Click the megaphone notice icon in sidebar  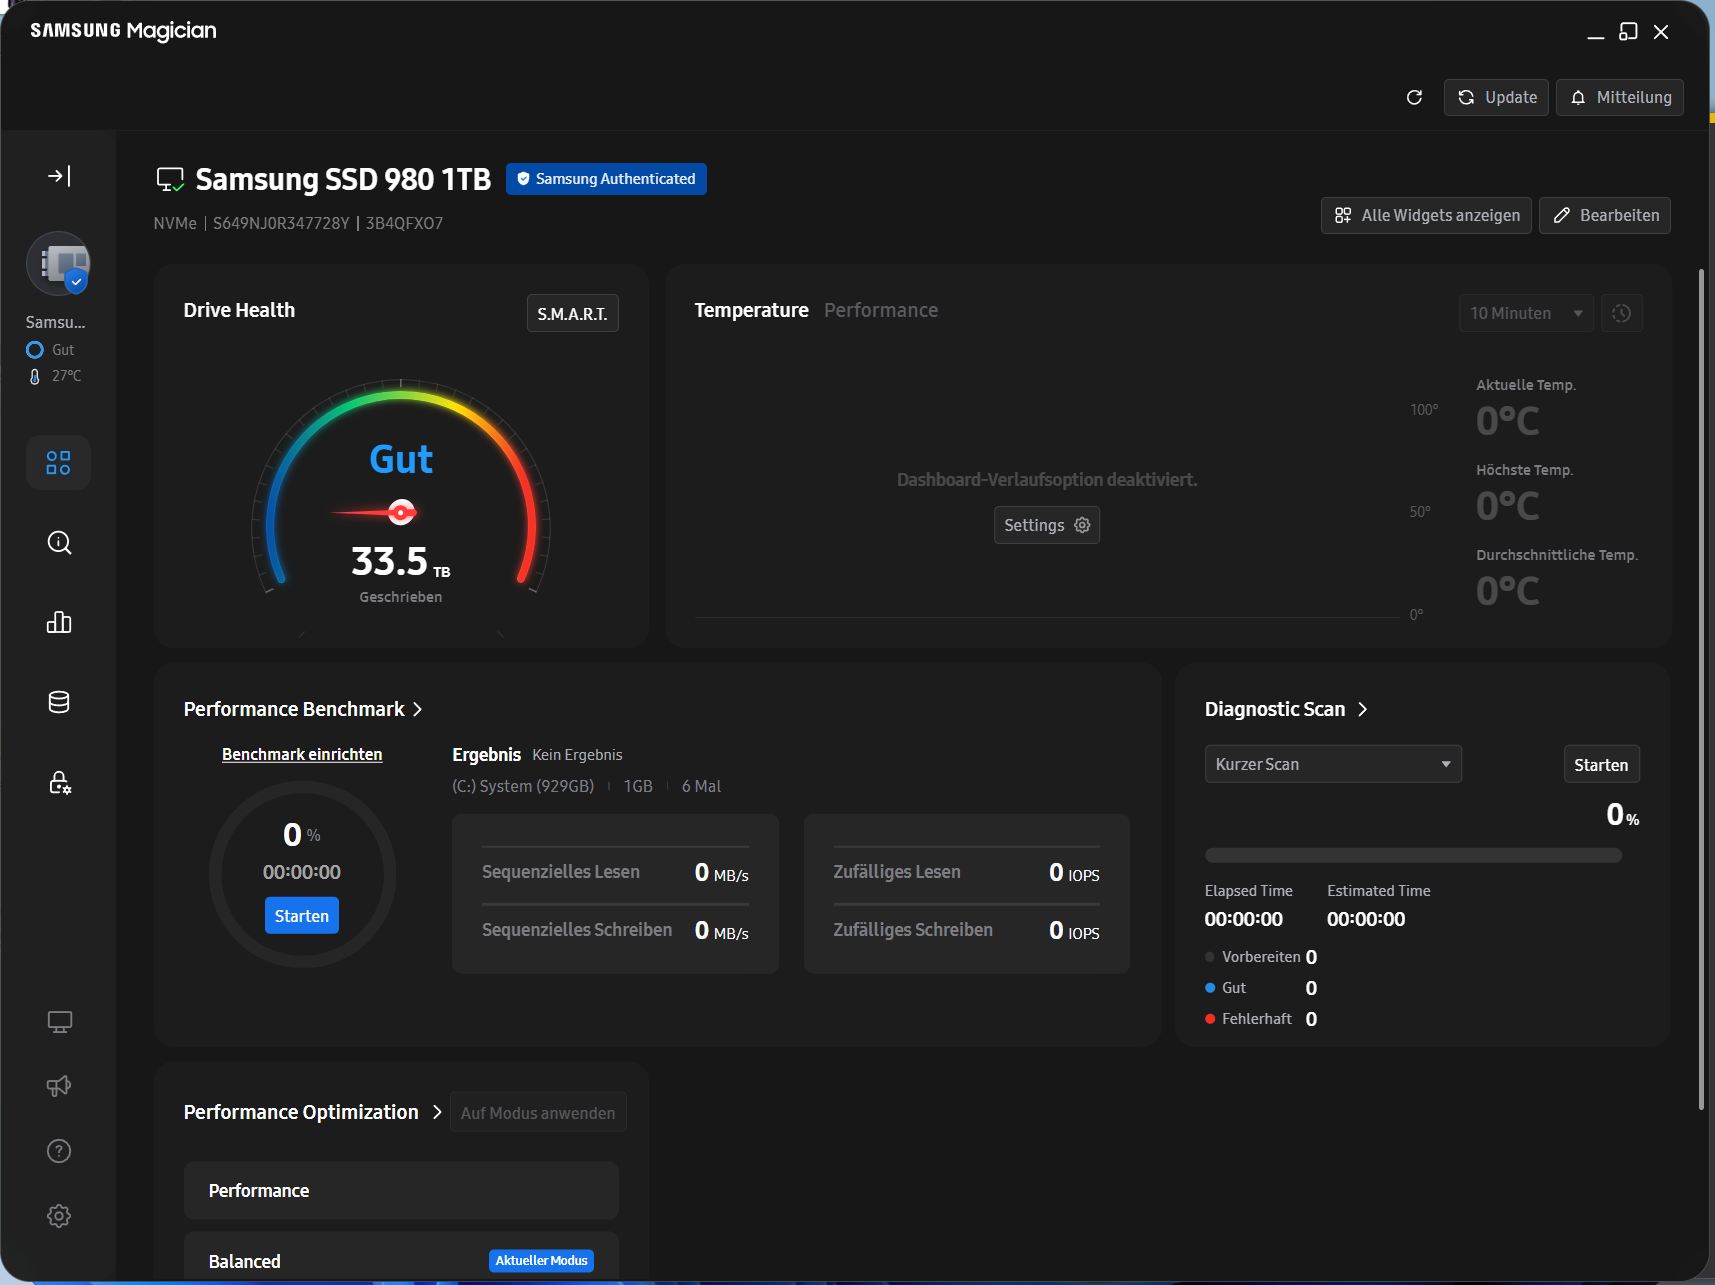59,1086
